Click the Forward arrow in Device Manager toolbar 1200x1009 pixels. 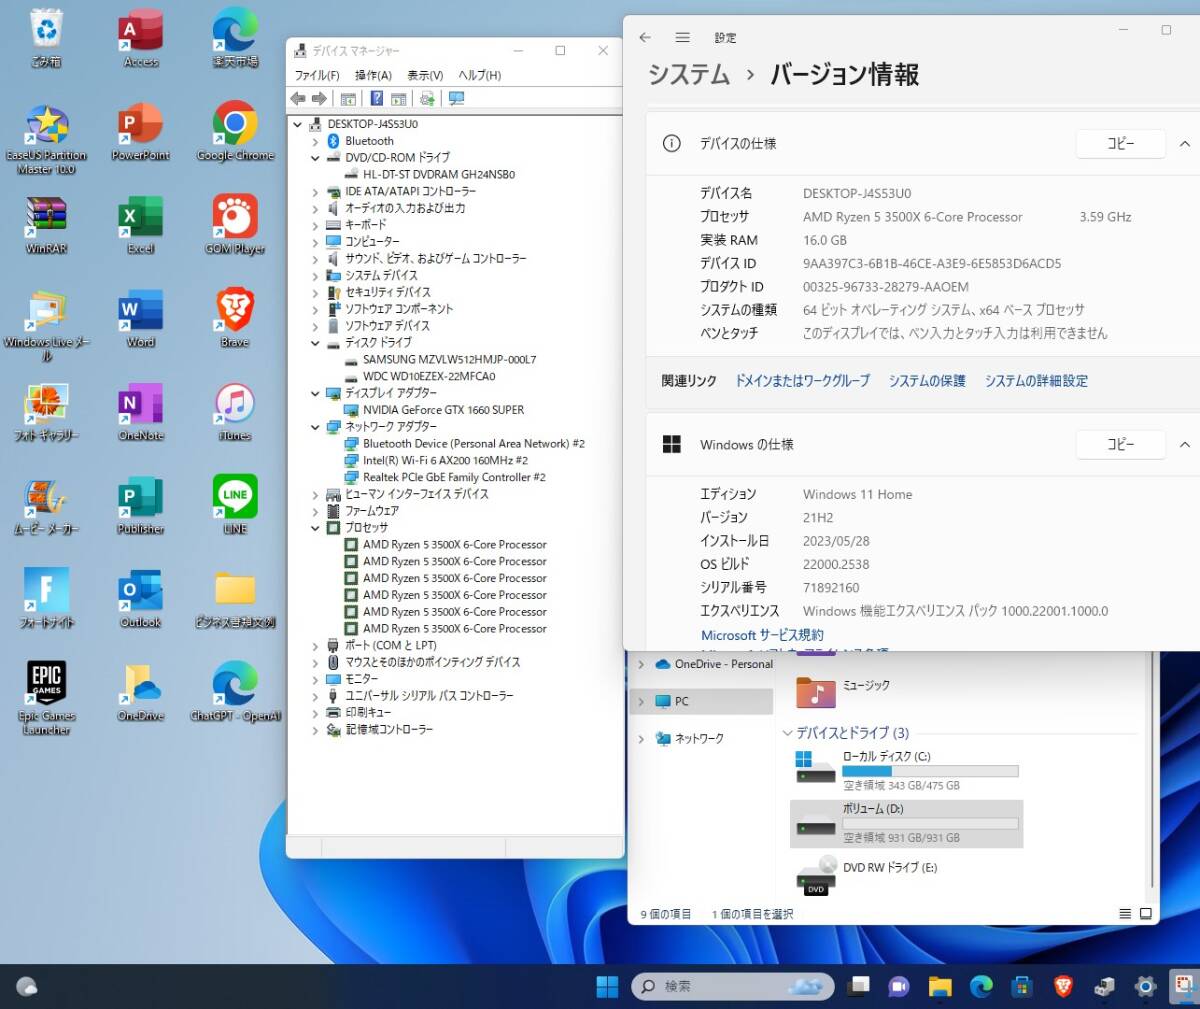(x=319, y=98)
